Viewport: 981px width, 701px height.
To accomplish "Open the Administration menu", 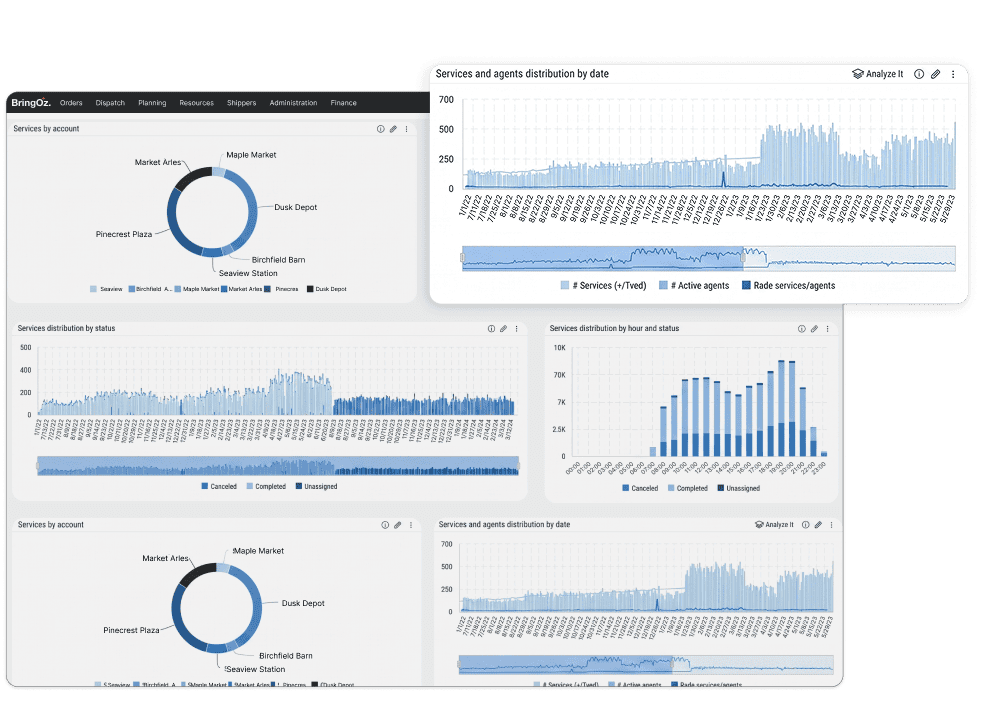I will [x=293, y=103].
